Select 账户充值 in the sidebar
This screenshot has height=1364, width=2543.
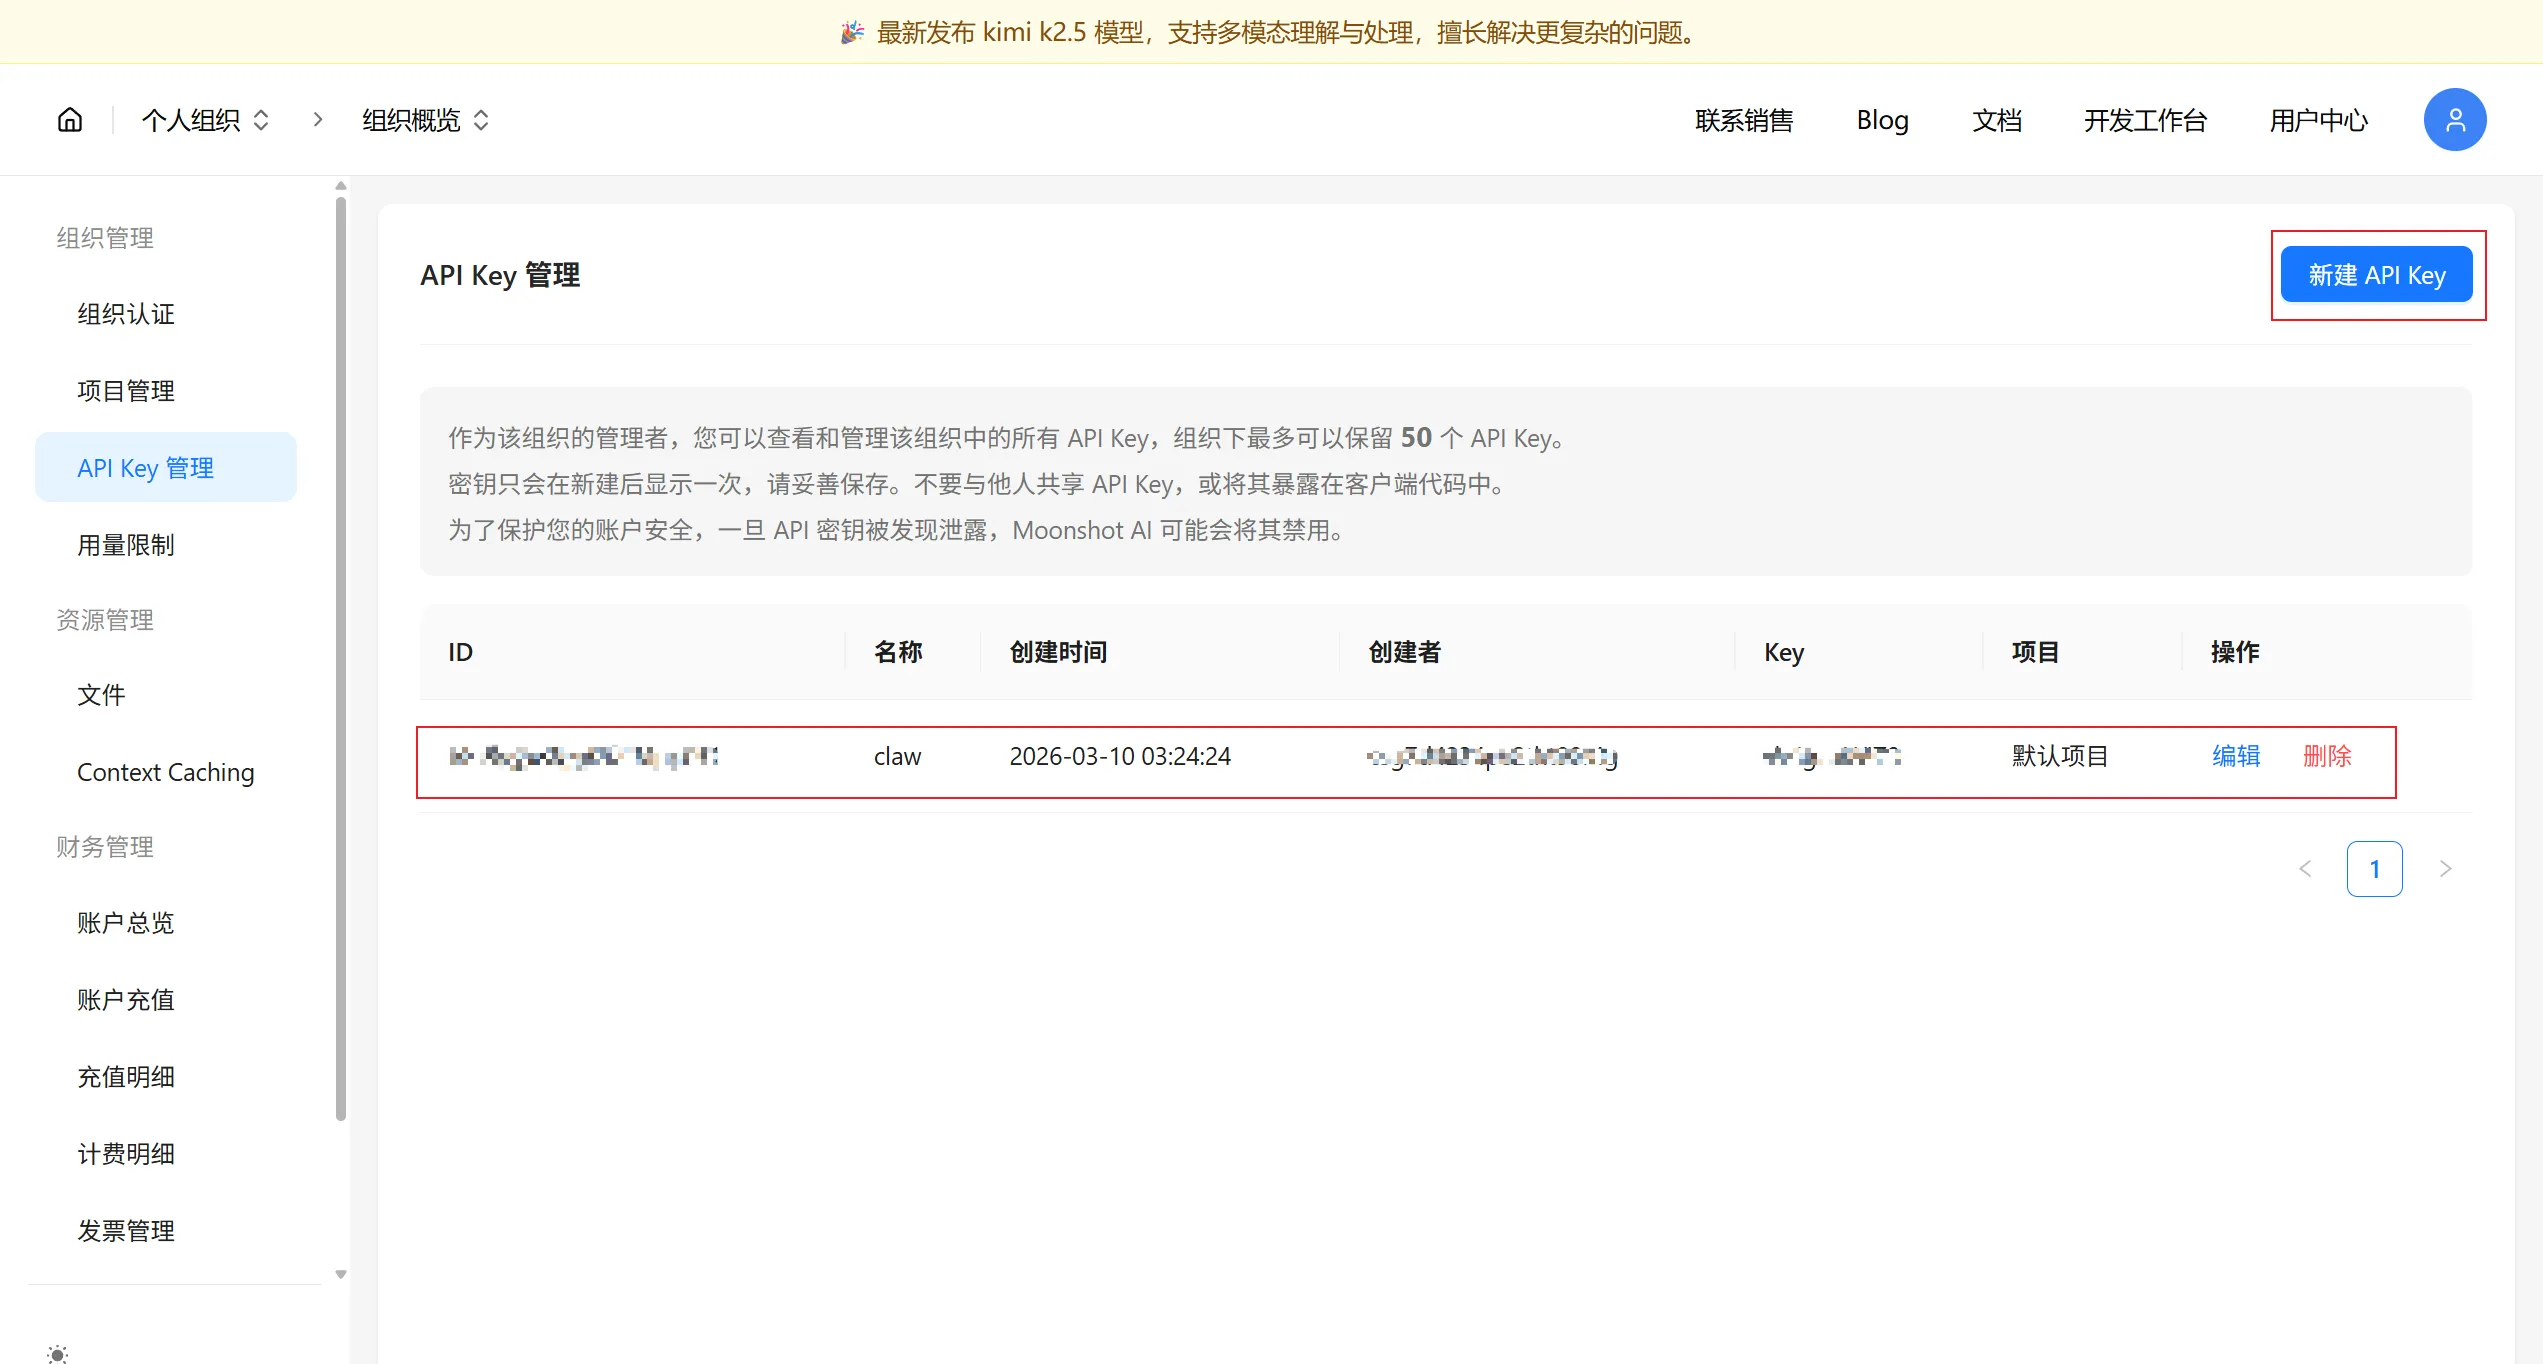point(126,1000)
